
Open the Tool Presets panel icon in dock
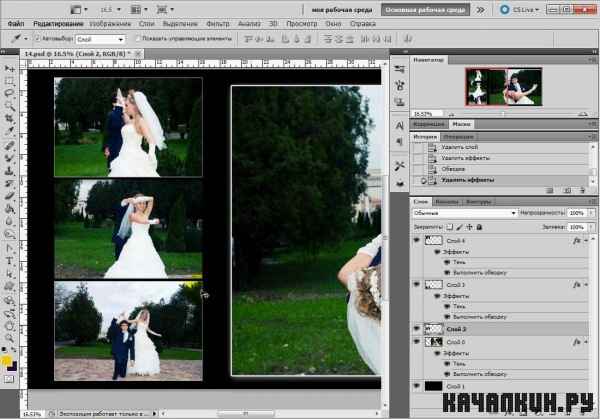[399, 166]
